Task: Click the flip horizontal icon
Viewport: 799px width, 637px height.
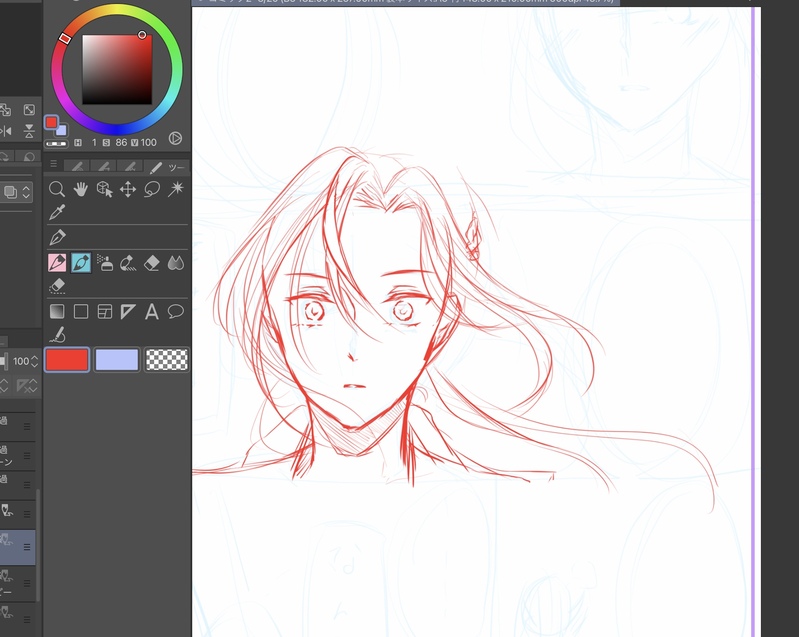Action: [x=6, y=131]
